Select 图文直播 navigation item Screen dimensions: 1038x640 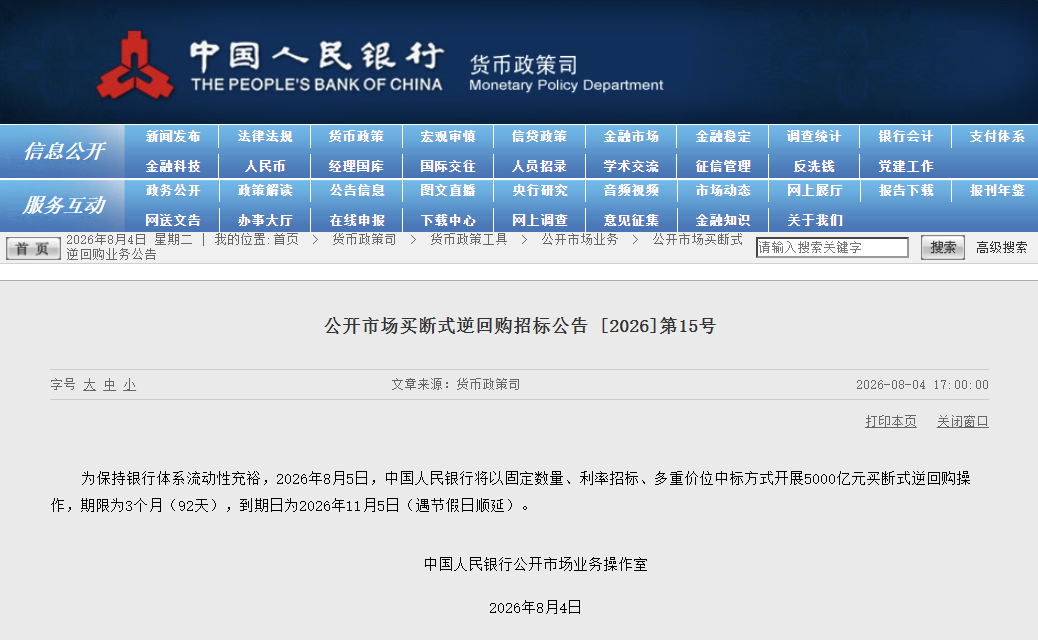point(448,191)
